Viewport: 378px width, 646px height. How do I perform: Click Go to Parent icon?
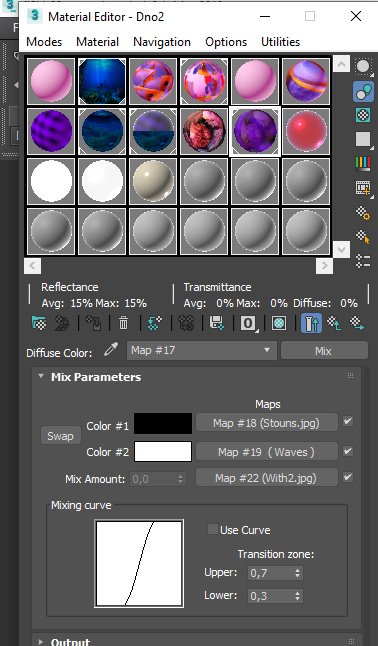[334, 323]
